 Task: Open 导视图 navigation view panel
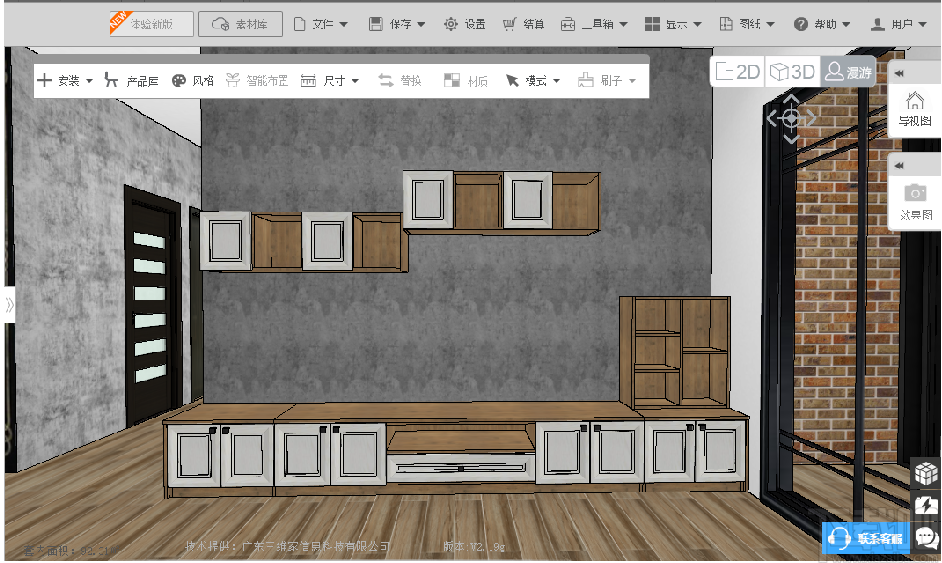(x=914, y=110)
